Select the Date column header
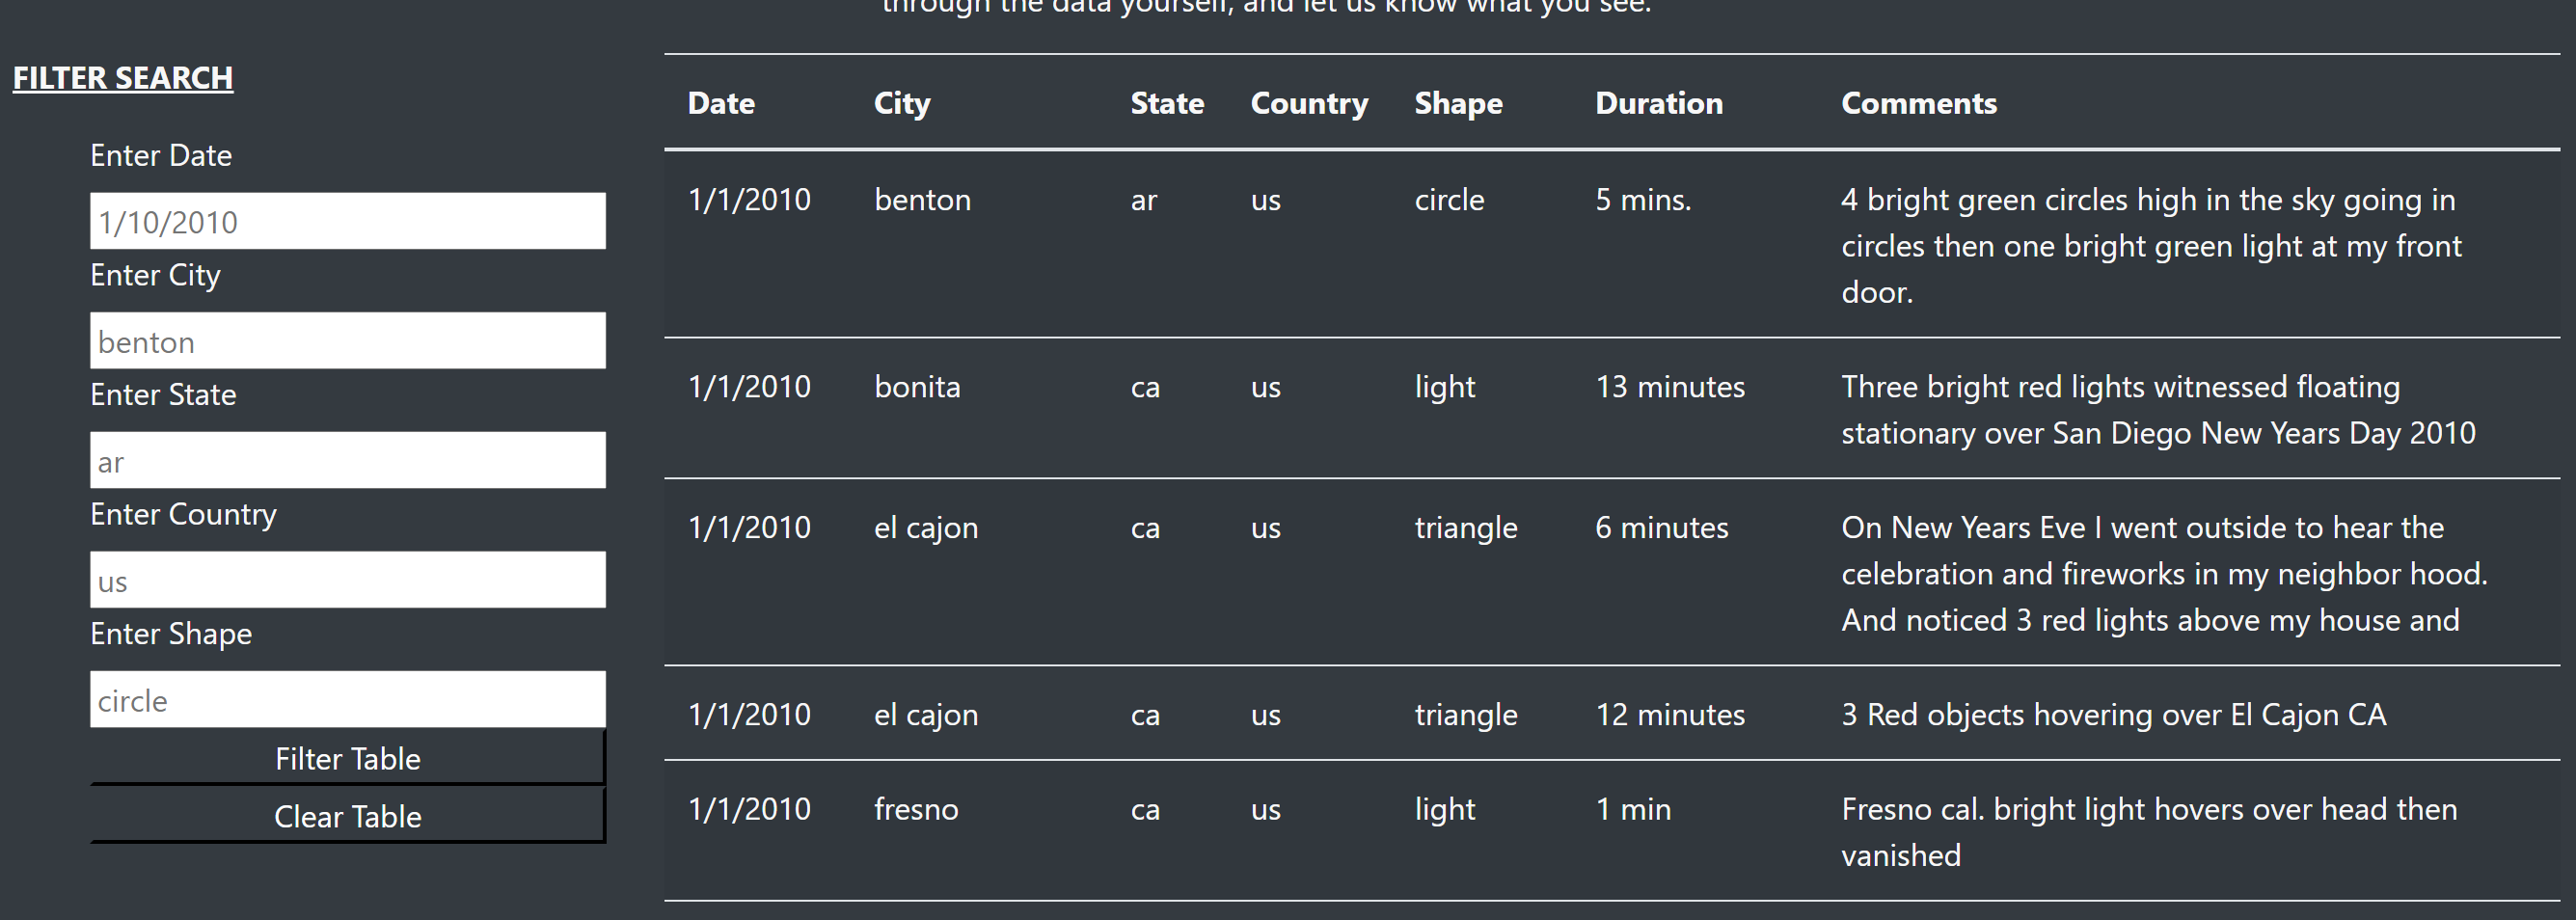 721,102
